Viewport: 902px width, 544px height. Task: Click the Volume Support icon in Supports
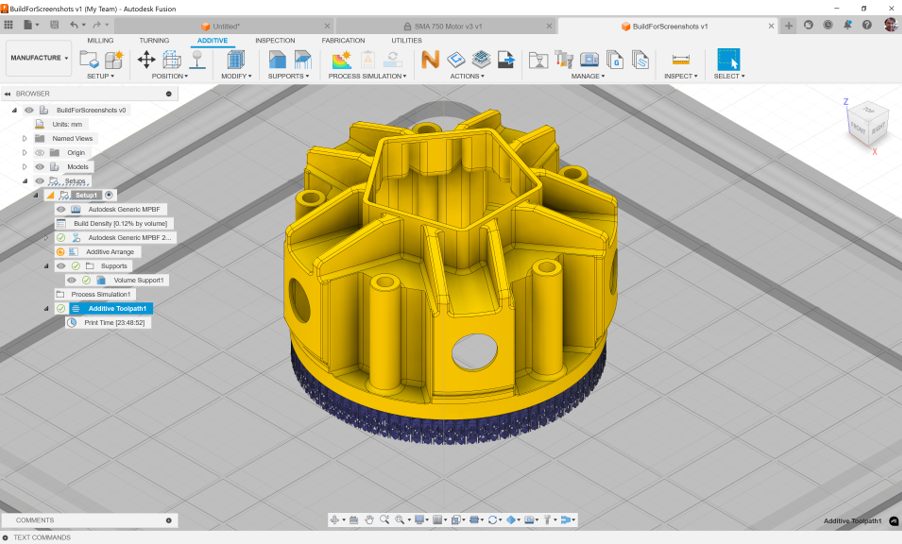(277, 60)
